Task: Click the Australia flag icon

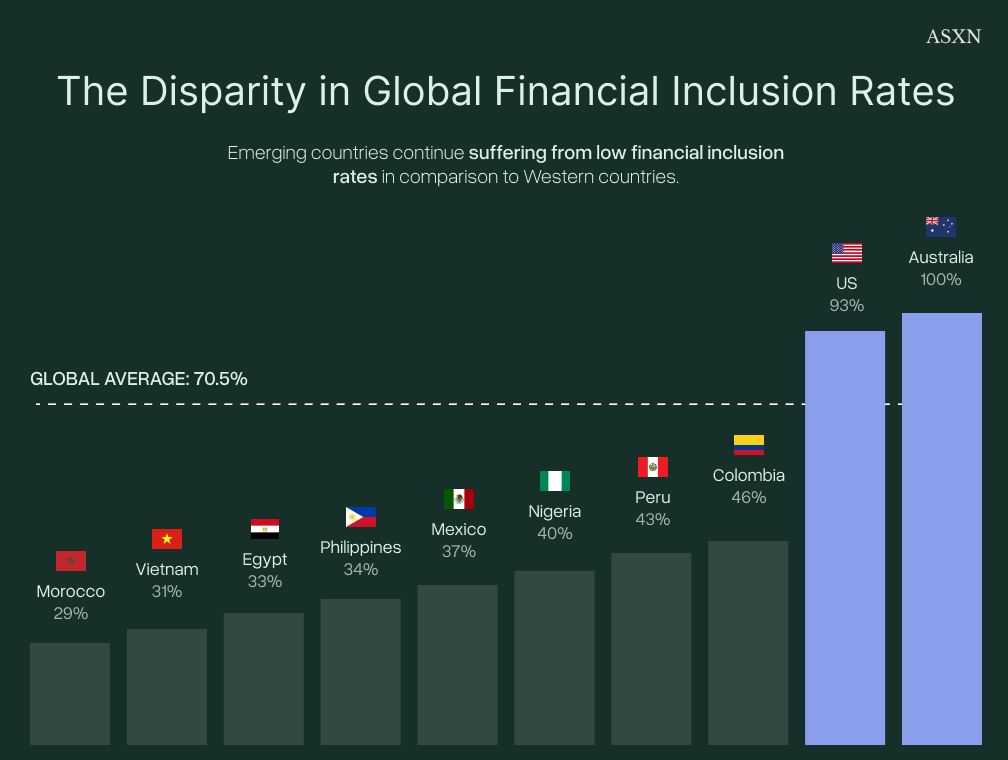Action: pos(940,227)
